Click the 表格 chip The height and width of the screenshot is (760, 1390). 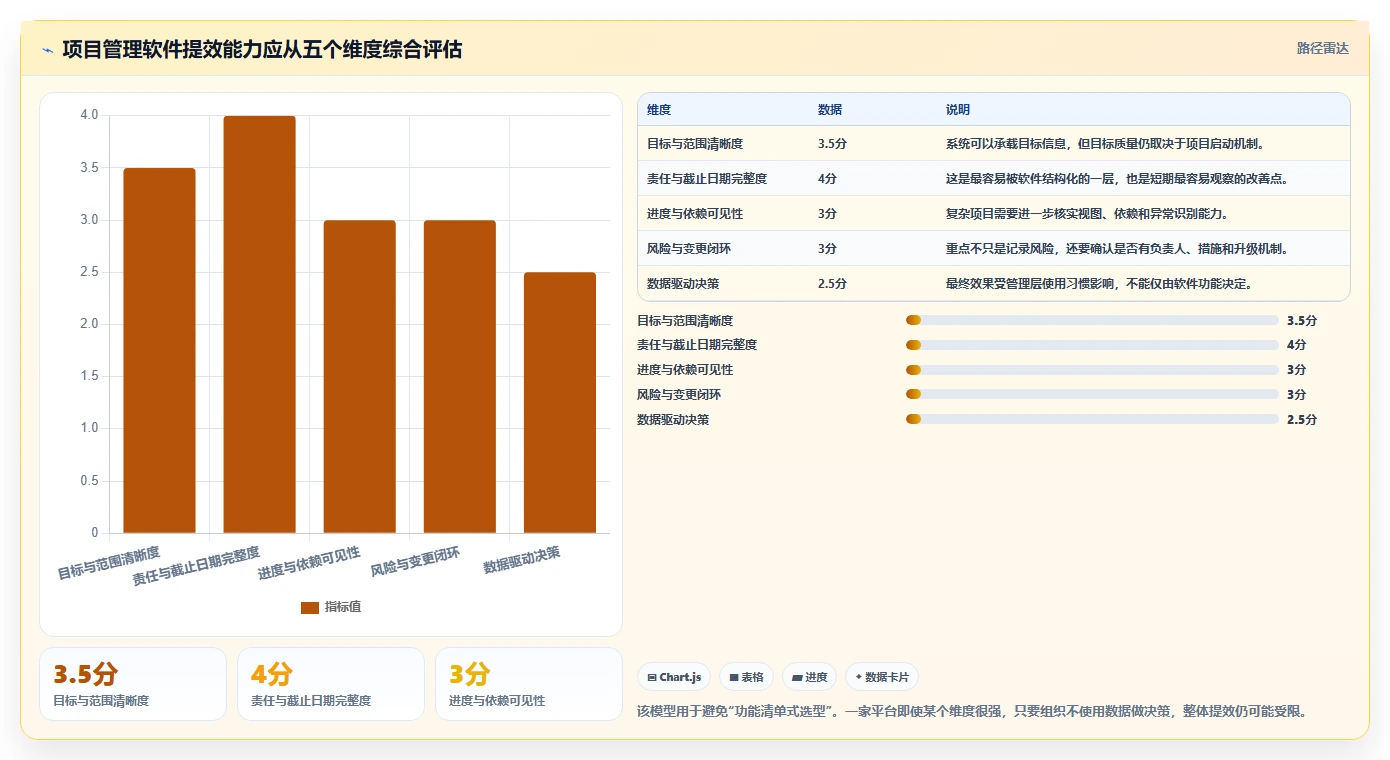(x=746, y=677)
